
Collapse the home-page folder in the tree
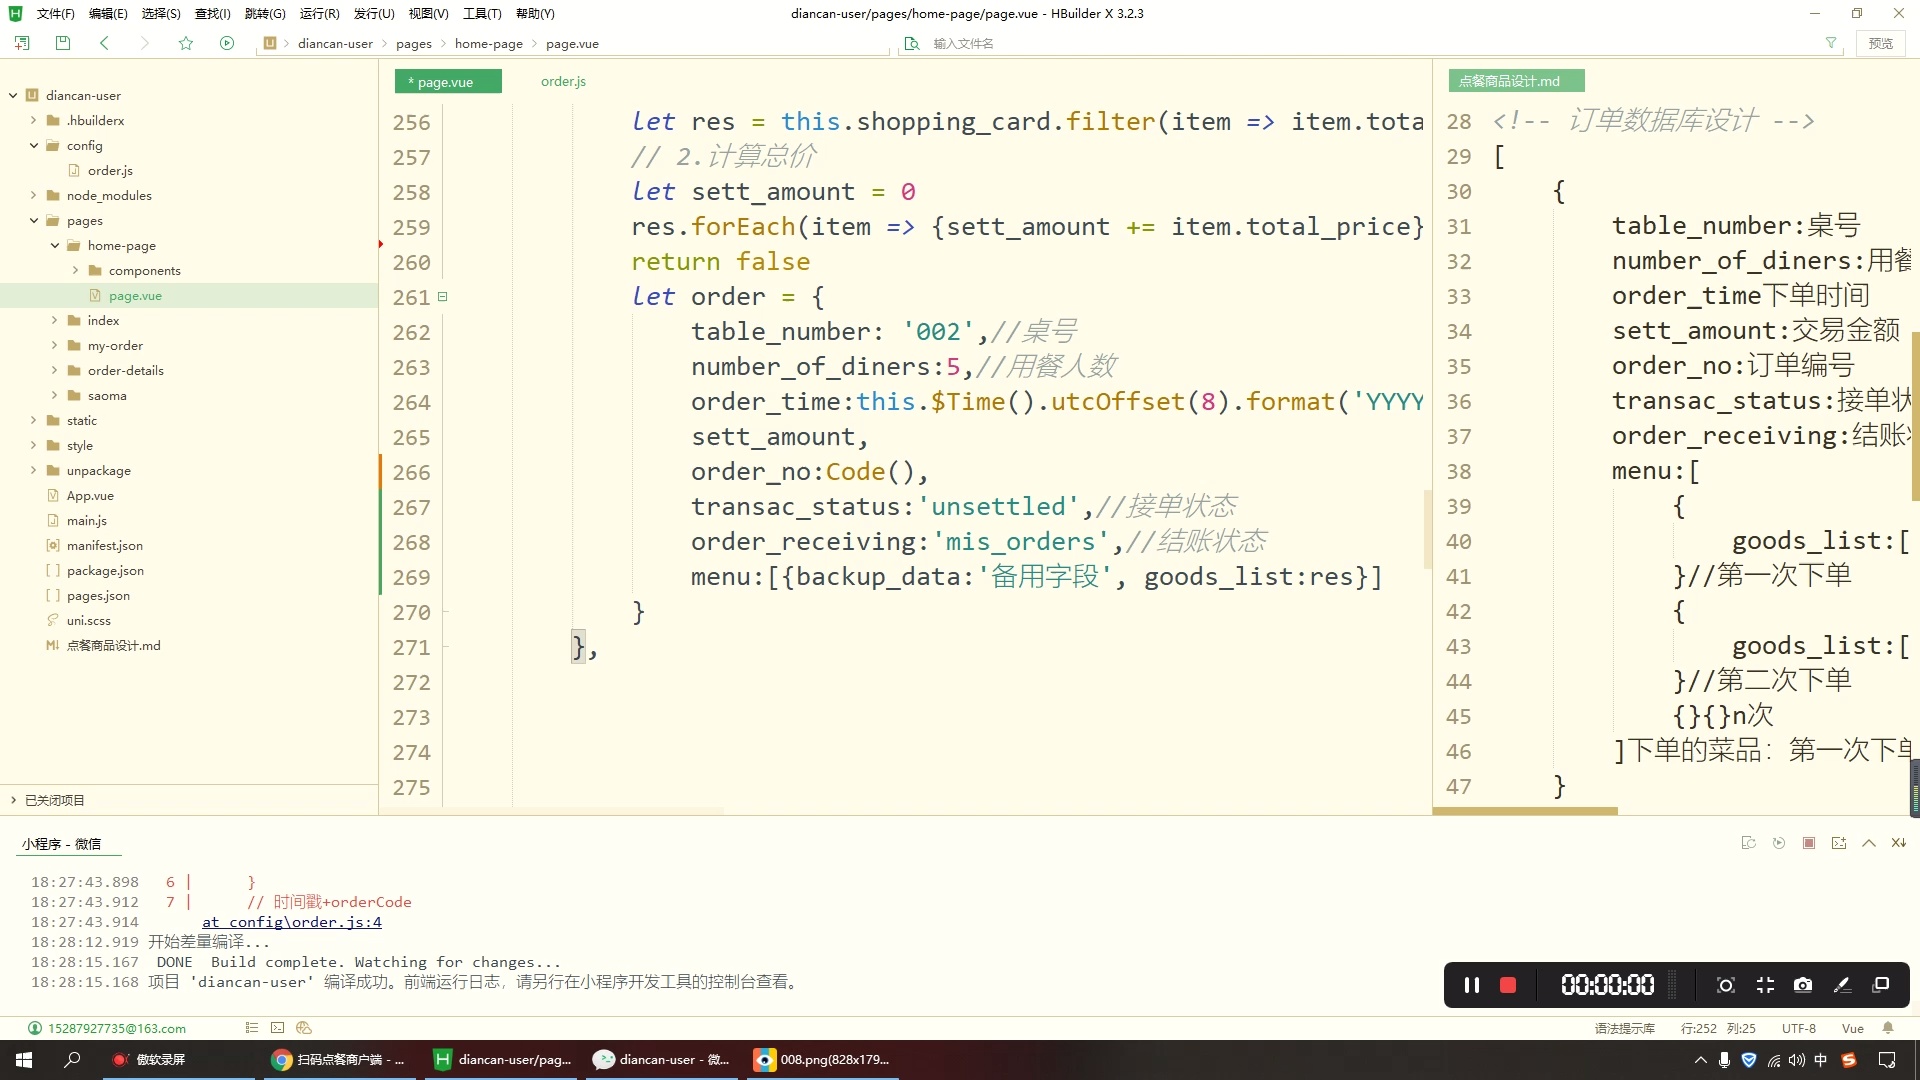[x=55, y=245]
